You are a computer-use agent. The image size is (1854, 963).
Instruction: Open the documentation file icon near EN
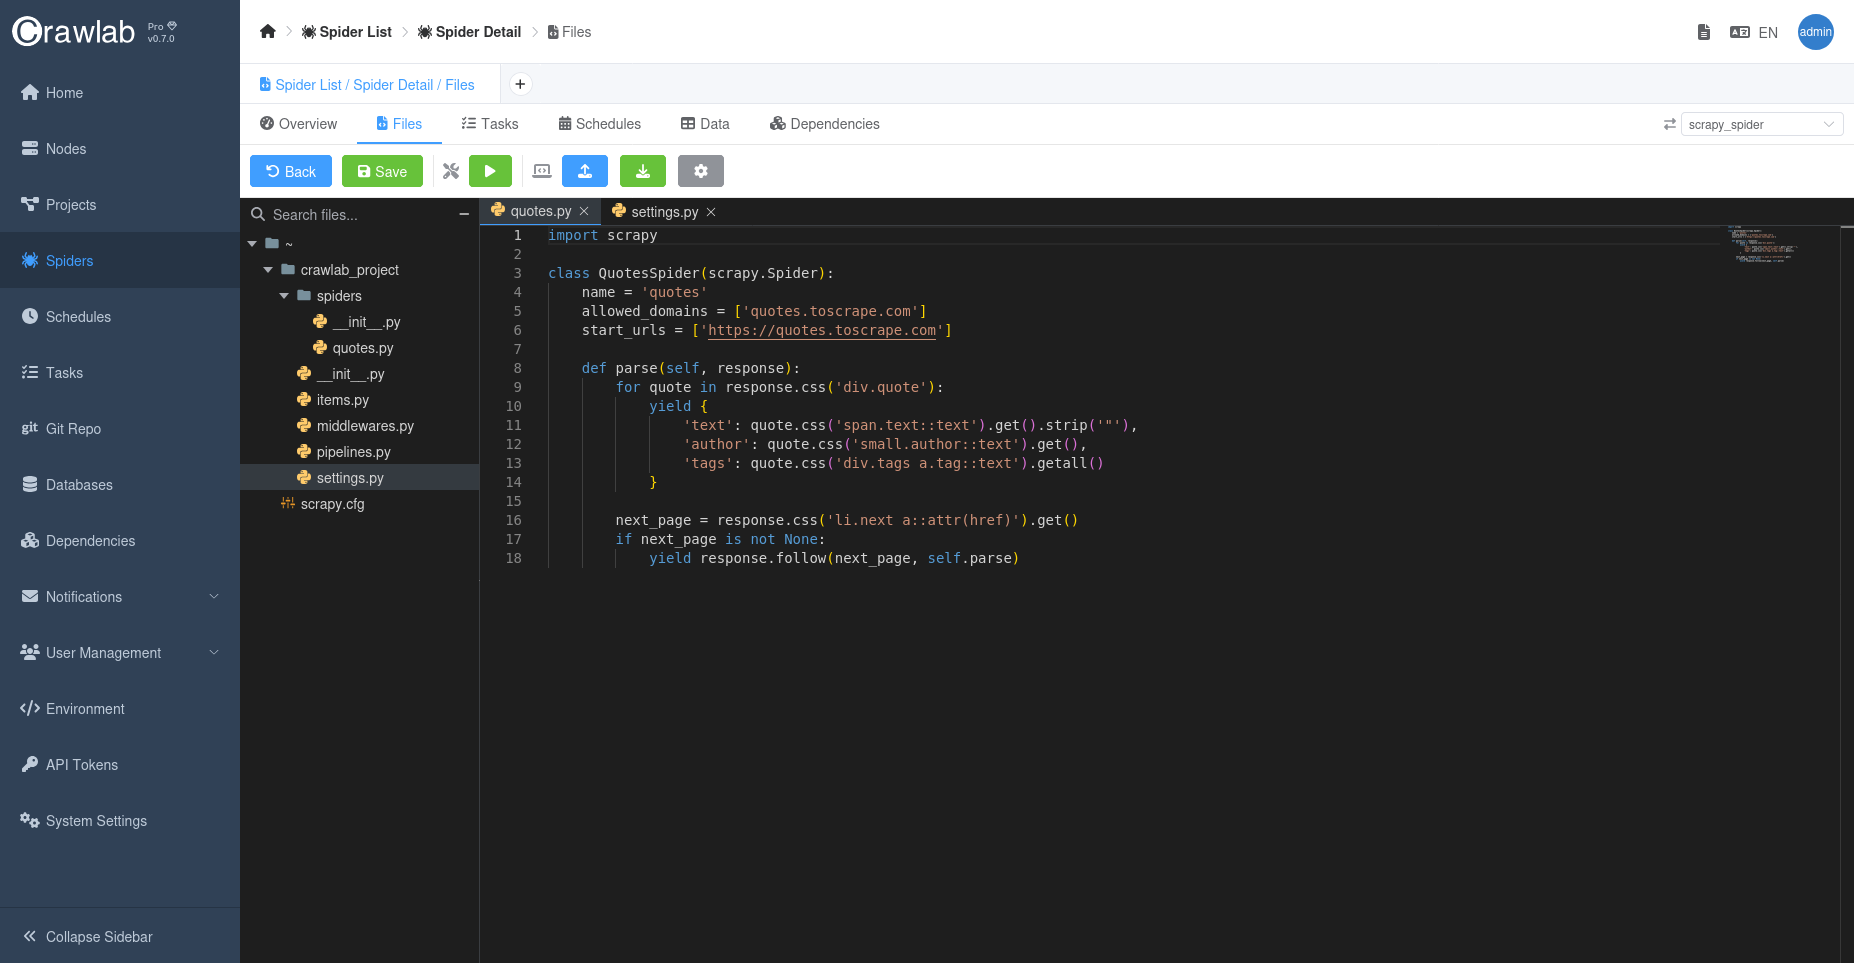(1704, 31)
